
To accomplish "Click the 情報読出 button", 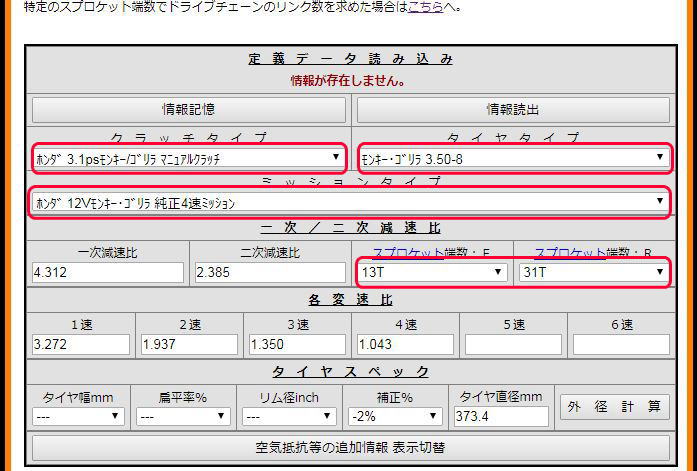I will tap(513, 109).
